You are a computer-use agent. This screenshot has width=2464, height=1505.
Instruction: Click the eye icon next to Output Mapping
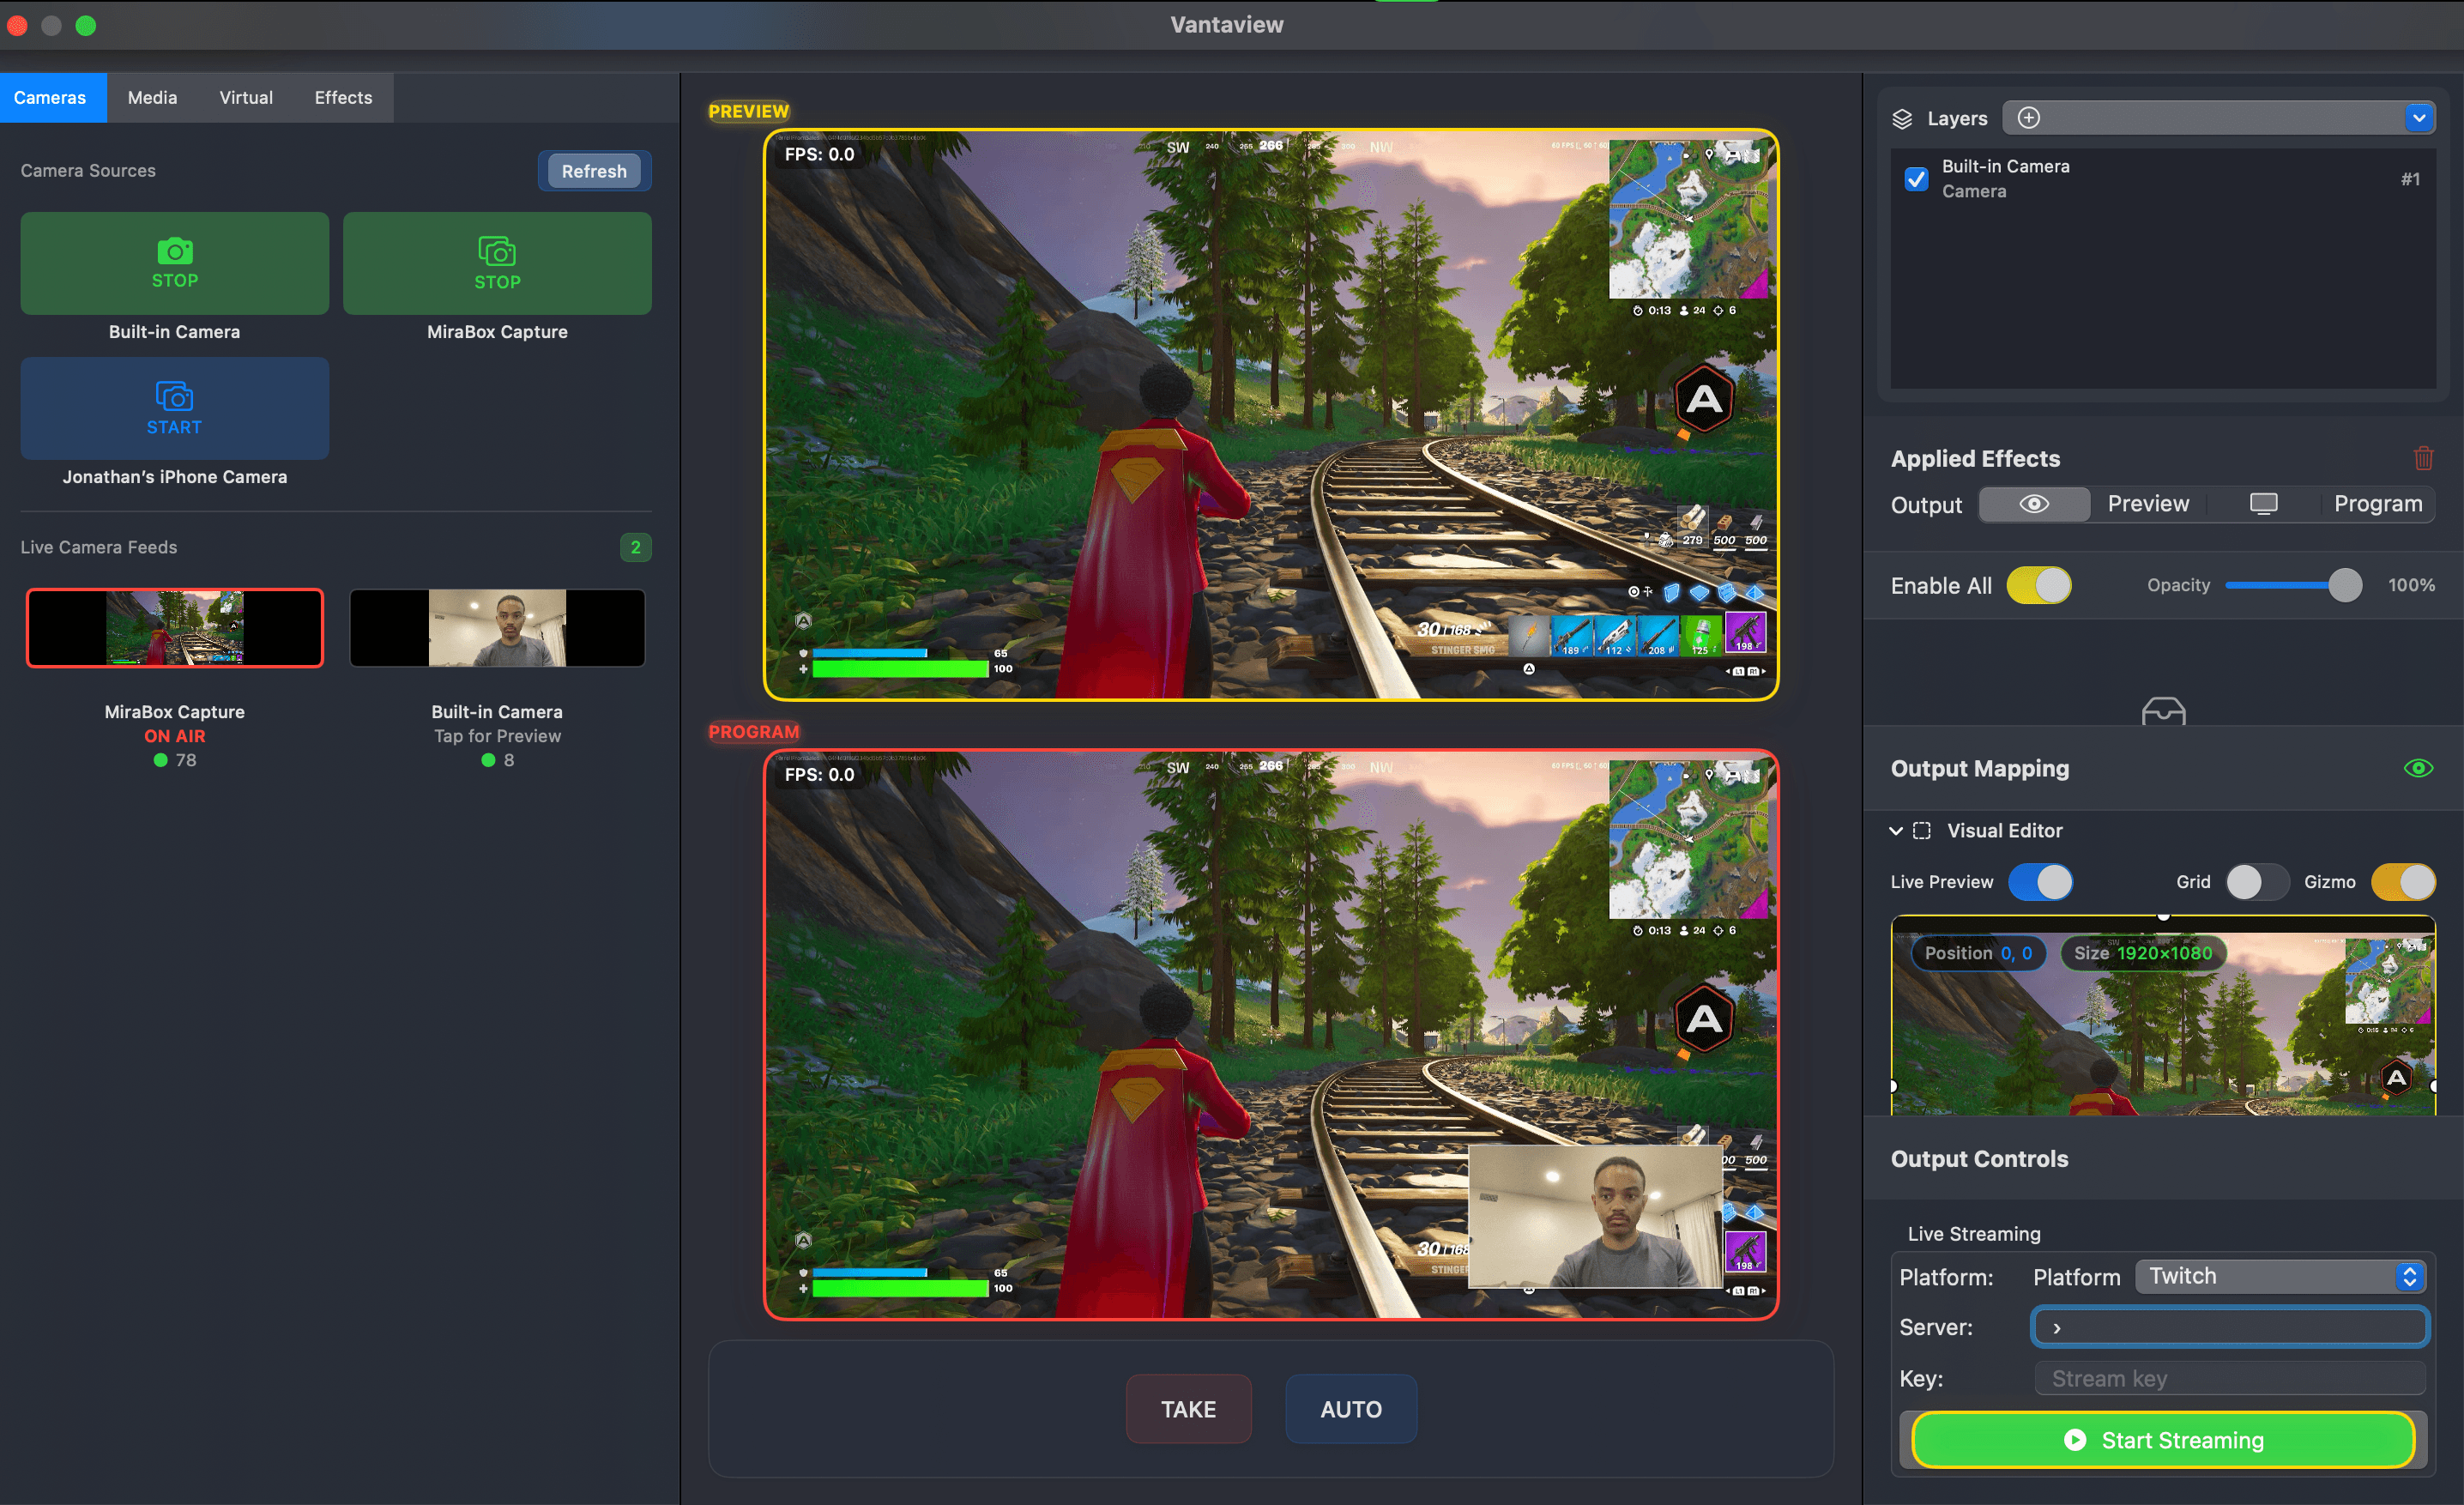click(2420, 768)
